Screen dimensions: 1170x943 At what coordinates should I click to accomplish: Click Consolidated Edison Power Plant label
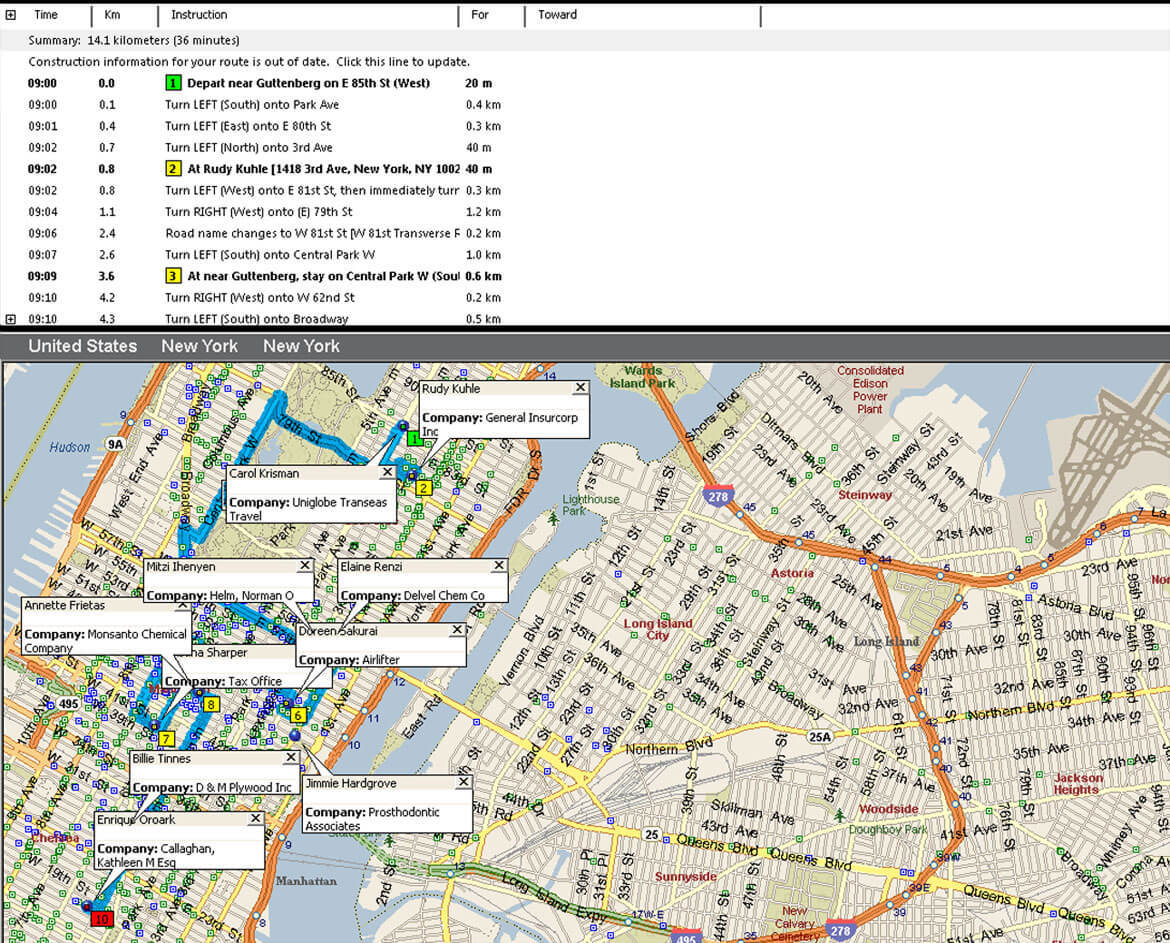pos(870,389)
